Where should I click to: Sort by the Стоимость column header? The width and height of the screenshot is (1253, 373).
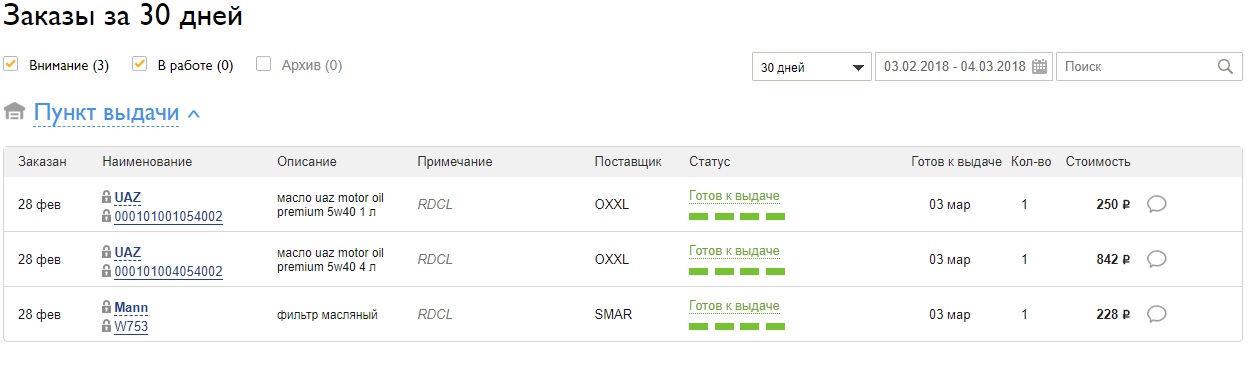pos(1098,162)
